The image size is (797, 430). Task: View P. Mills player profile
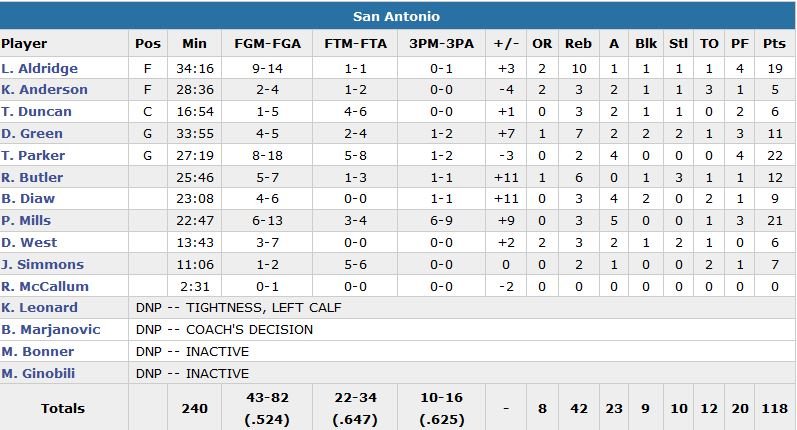pos(26,221)
